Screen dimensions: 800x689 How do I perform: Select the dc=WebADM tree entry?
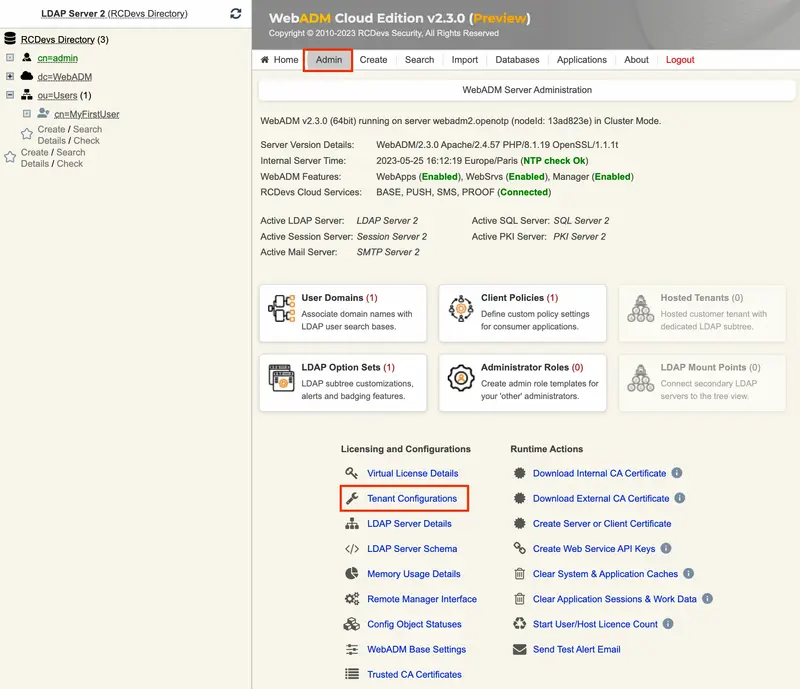(65, 77)
